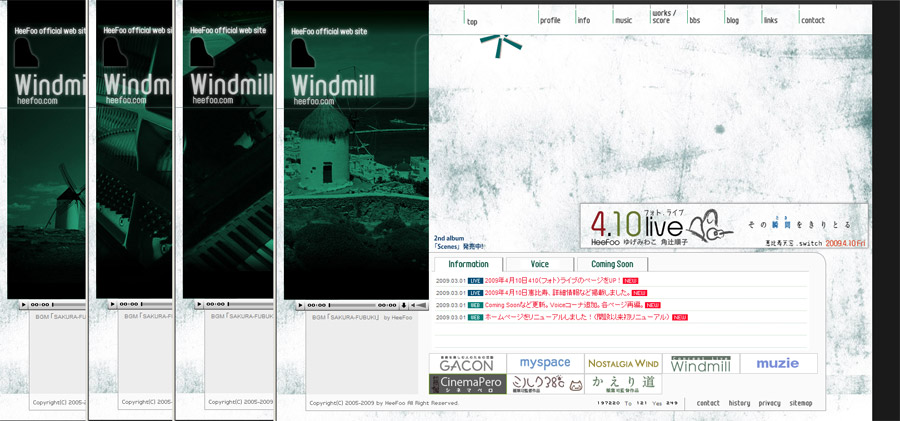This screenshot has height=421, width=900.
Task: Open the works / score page
Action: coord(664,17)
